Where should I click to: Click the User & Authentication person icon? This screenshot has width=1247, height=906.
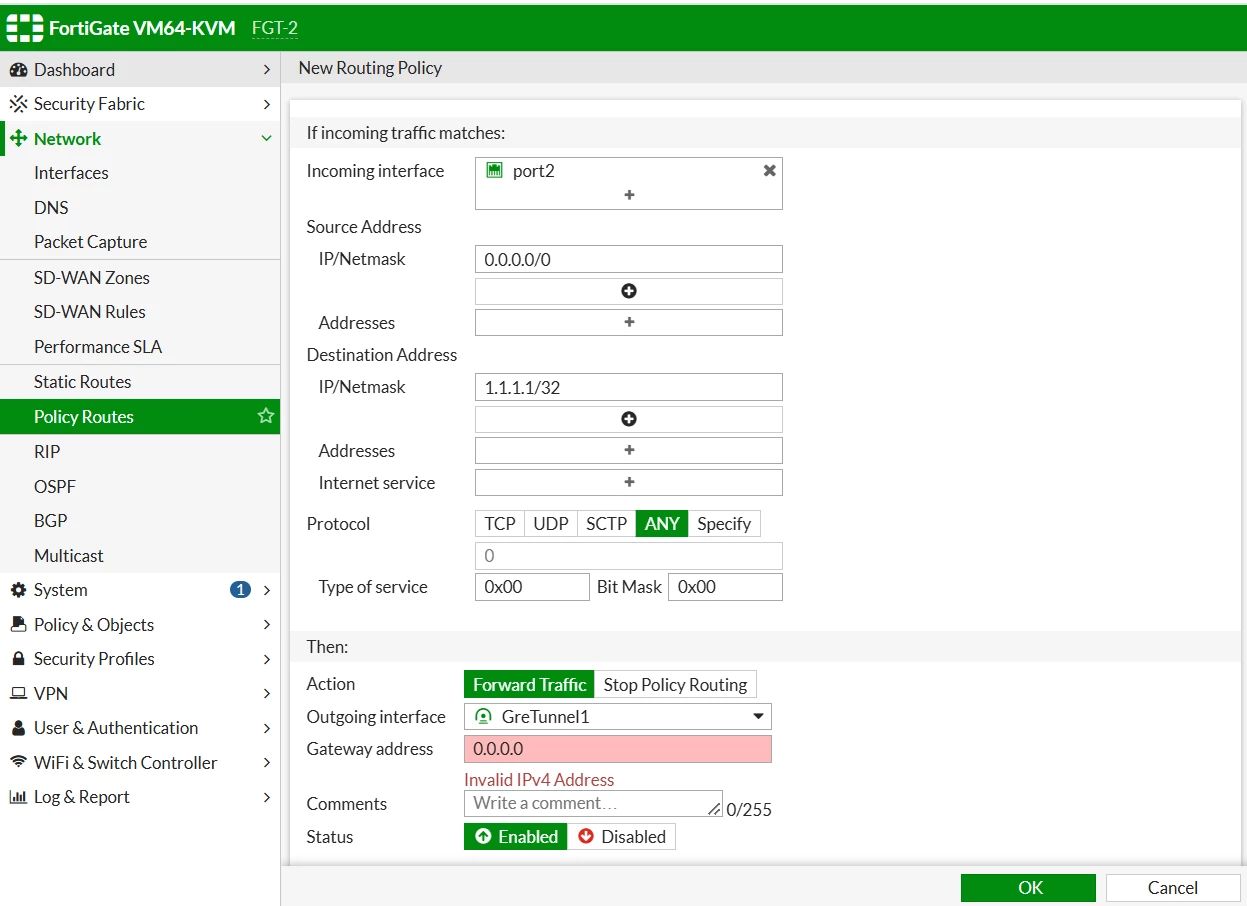click(18, 728)
